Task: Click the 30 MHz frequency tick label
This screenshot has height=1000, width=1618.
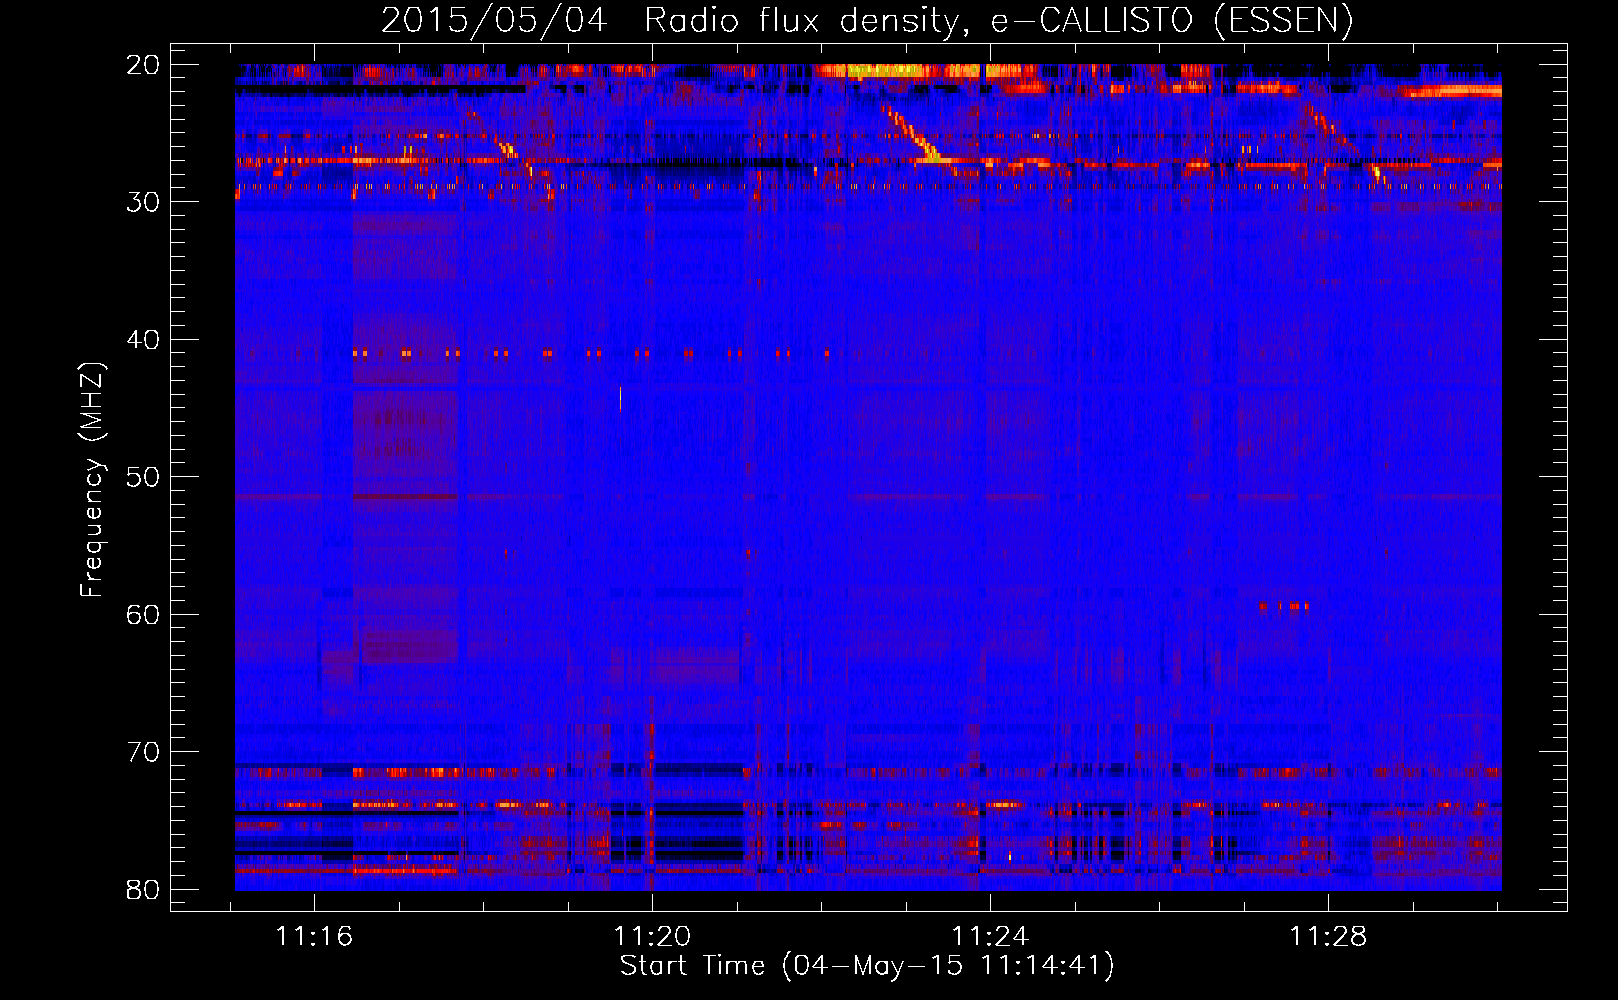Action: point(143,201)
